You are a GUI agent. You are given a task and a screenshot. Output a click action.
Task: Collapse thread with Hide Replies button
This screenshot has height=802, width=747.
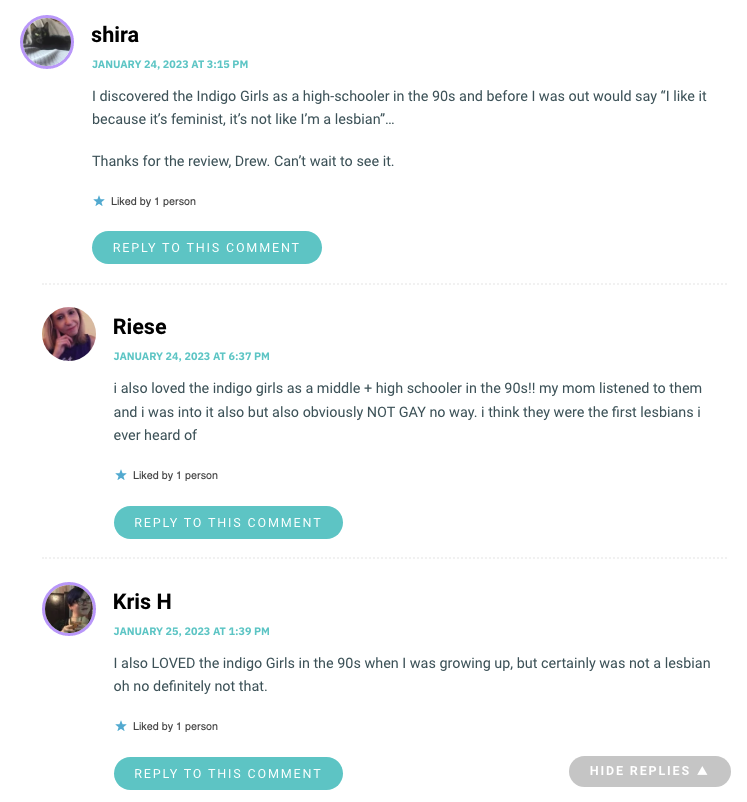pyautogui.click(x=650, y=771)
